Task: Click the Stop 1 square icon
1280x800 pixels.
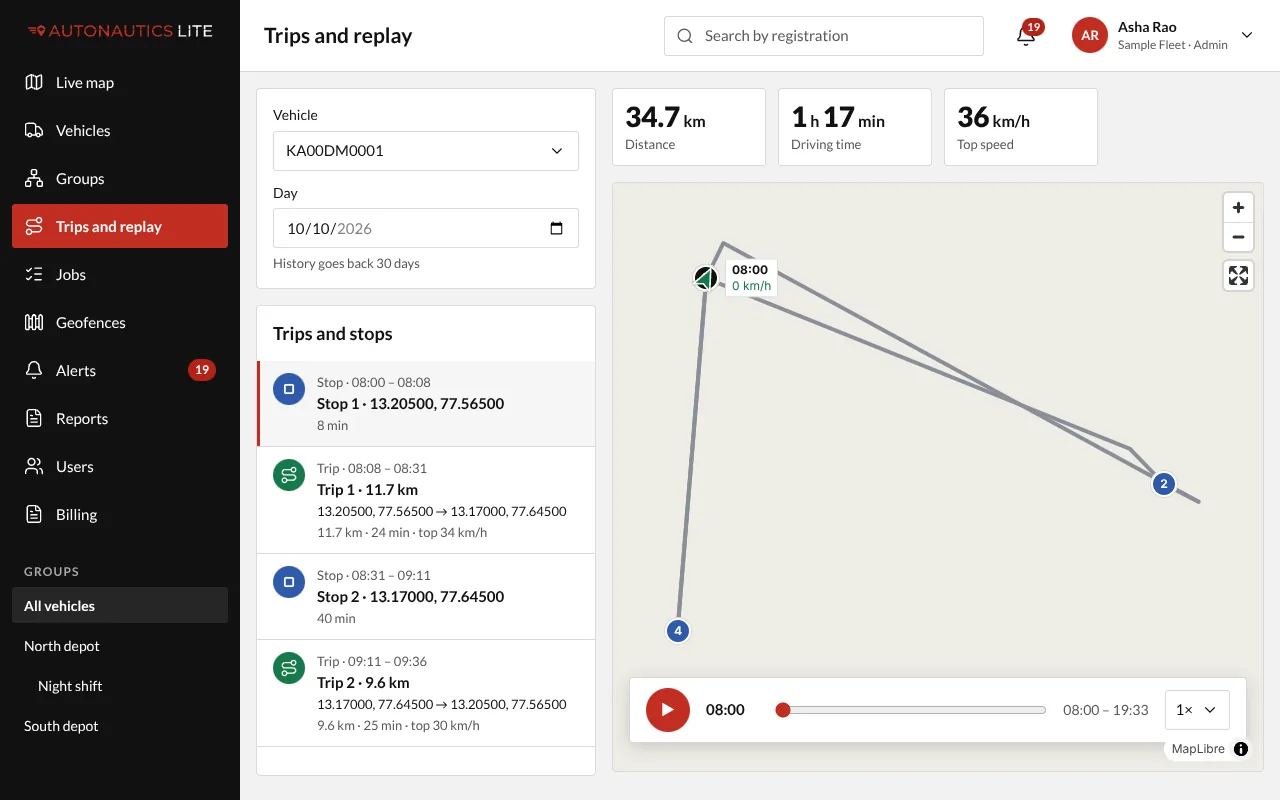Action: [289, 390]
